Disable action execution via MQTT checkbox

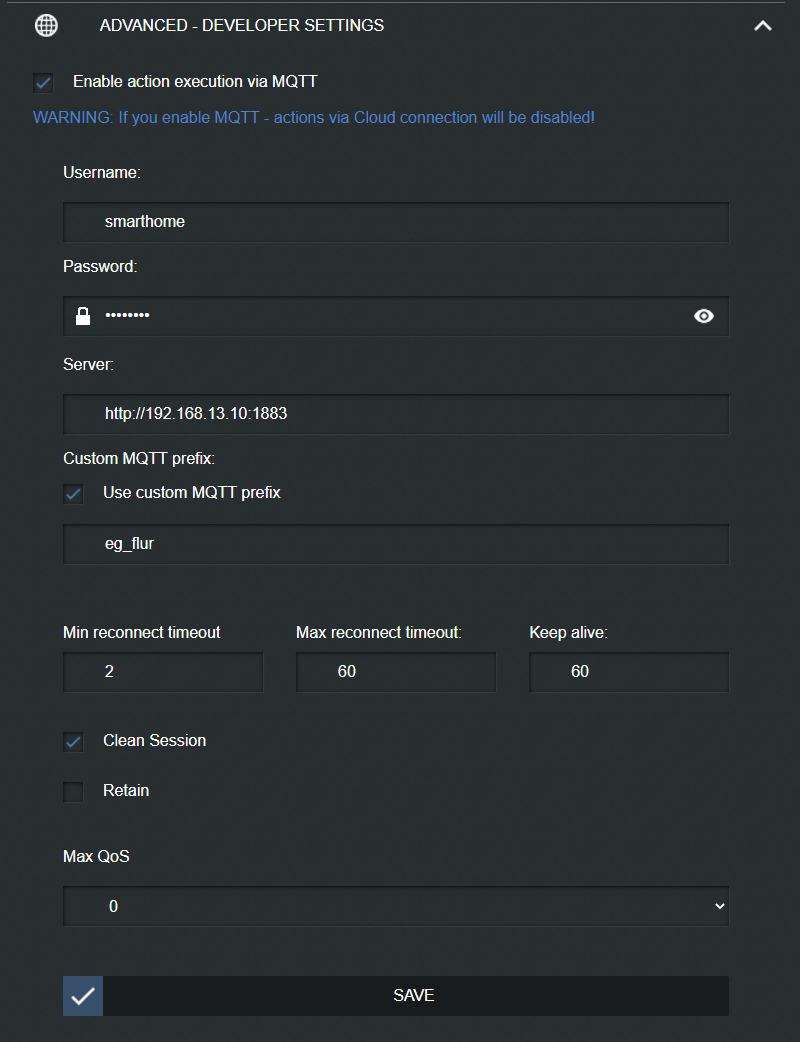point(43,82)
